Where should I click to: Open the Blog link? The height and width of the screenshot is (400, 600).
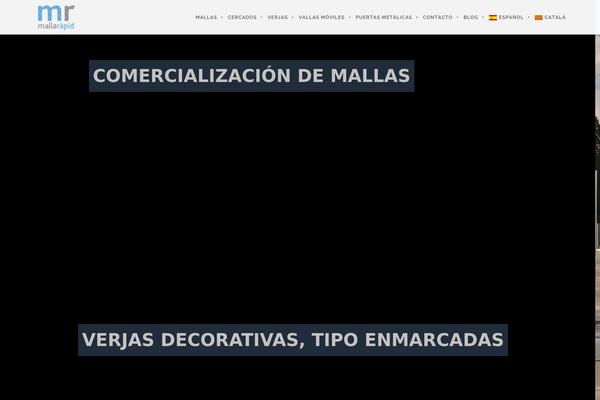(x=471, y=17)
